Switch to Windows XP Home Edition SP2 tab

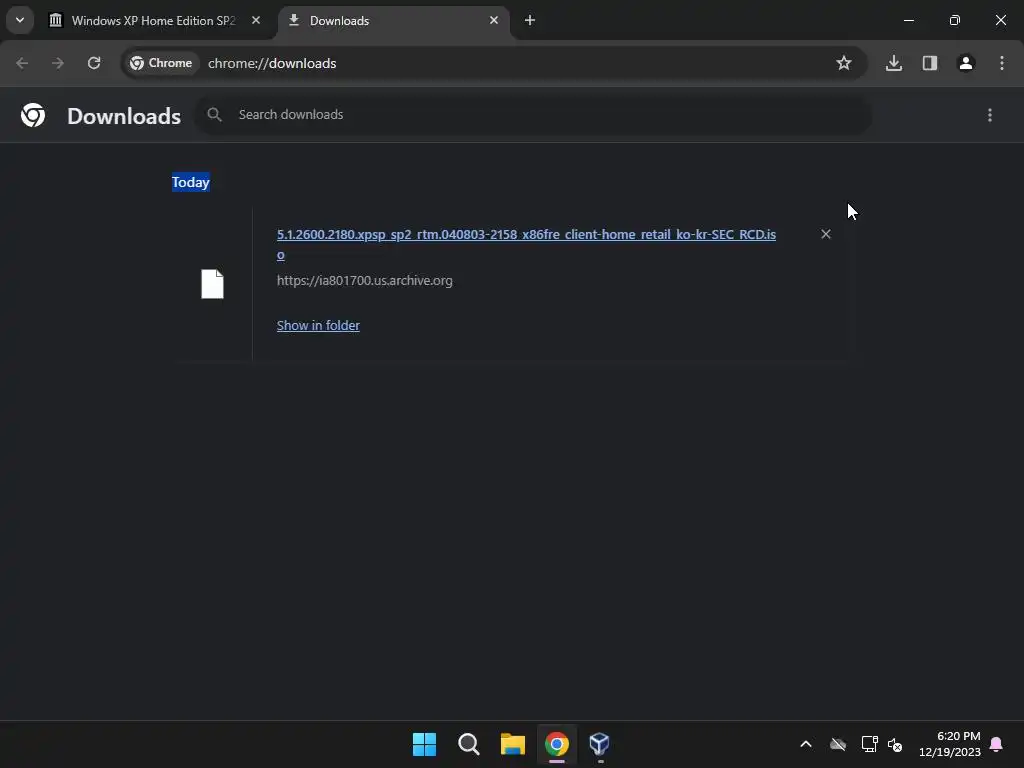point(153,20)
